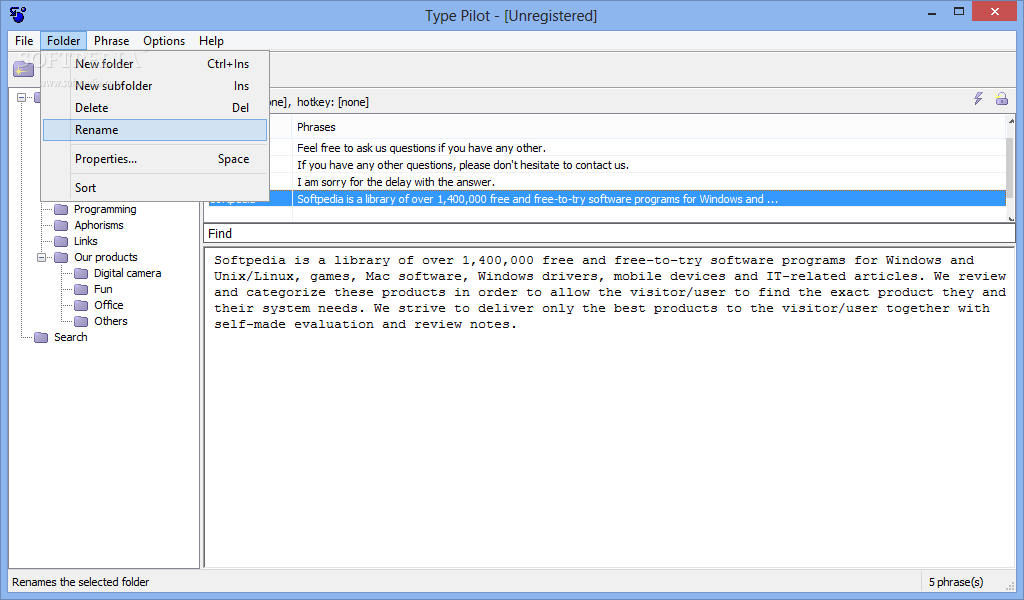
Task: Select the Aphorisms folder label
Action: (99, 225)
